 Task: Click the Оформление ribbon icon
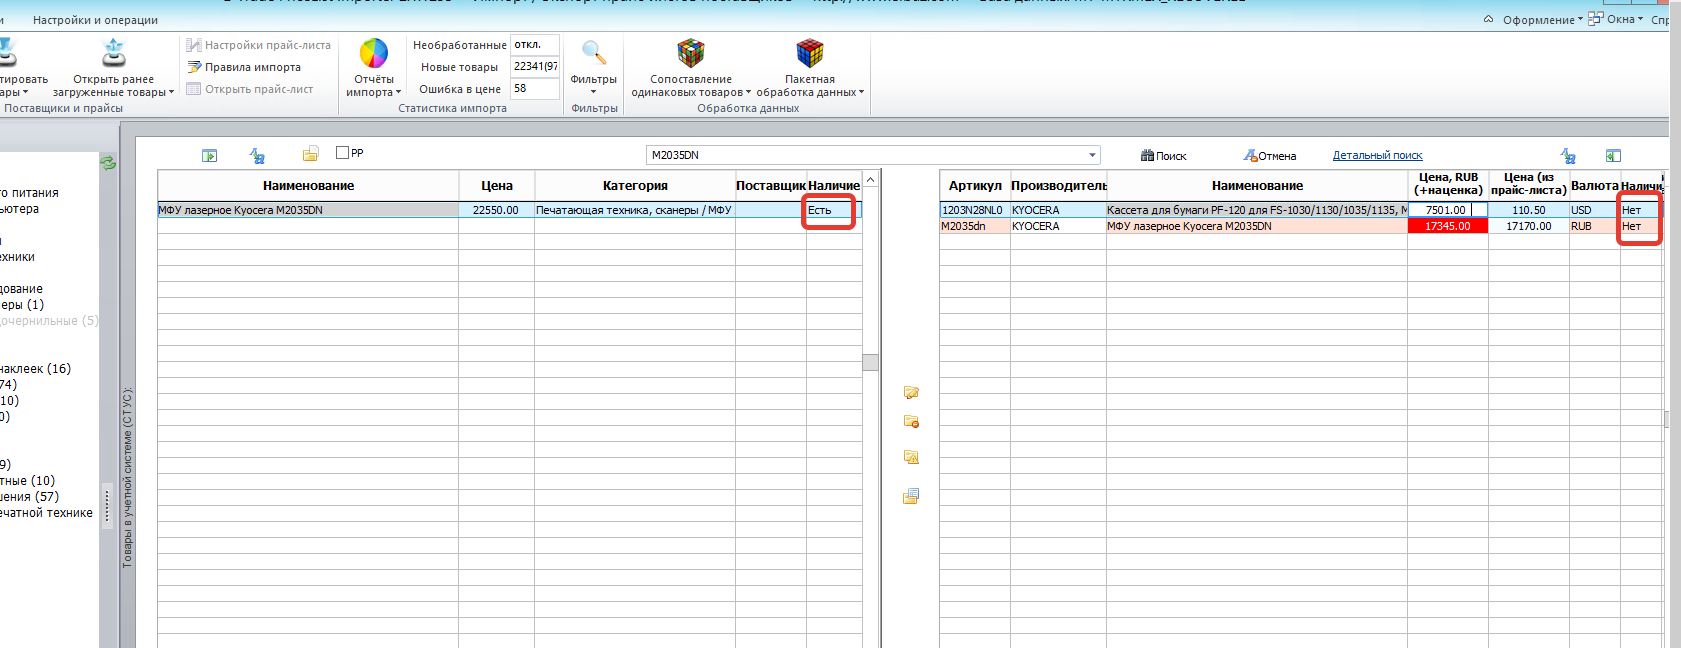click(x=1489, y=19)
